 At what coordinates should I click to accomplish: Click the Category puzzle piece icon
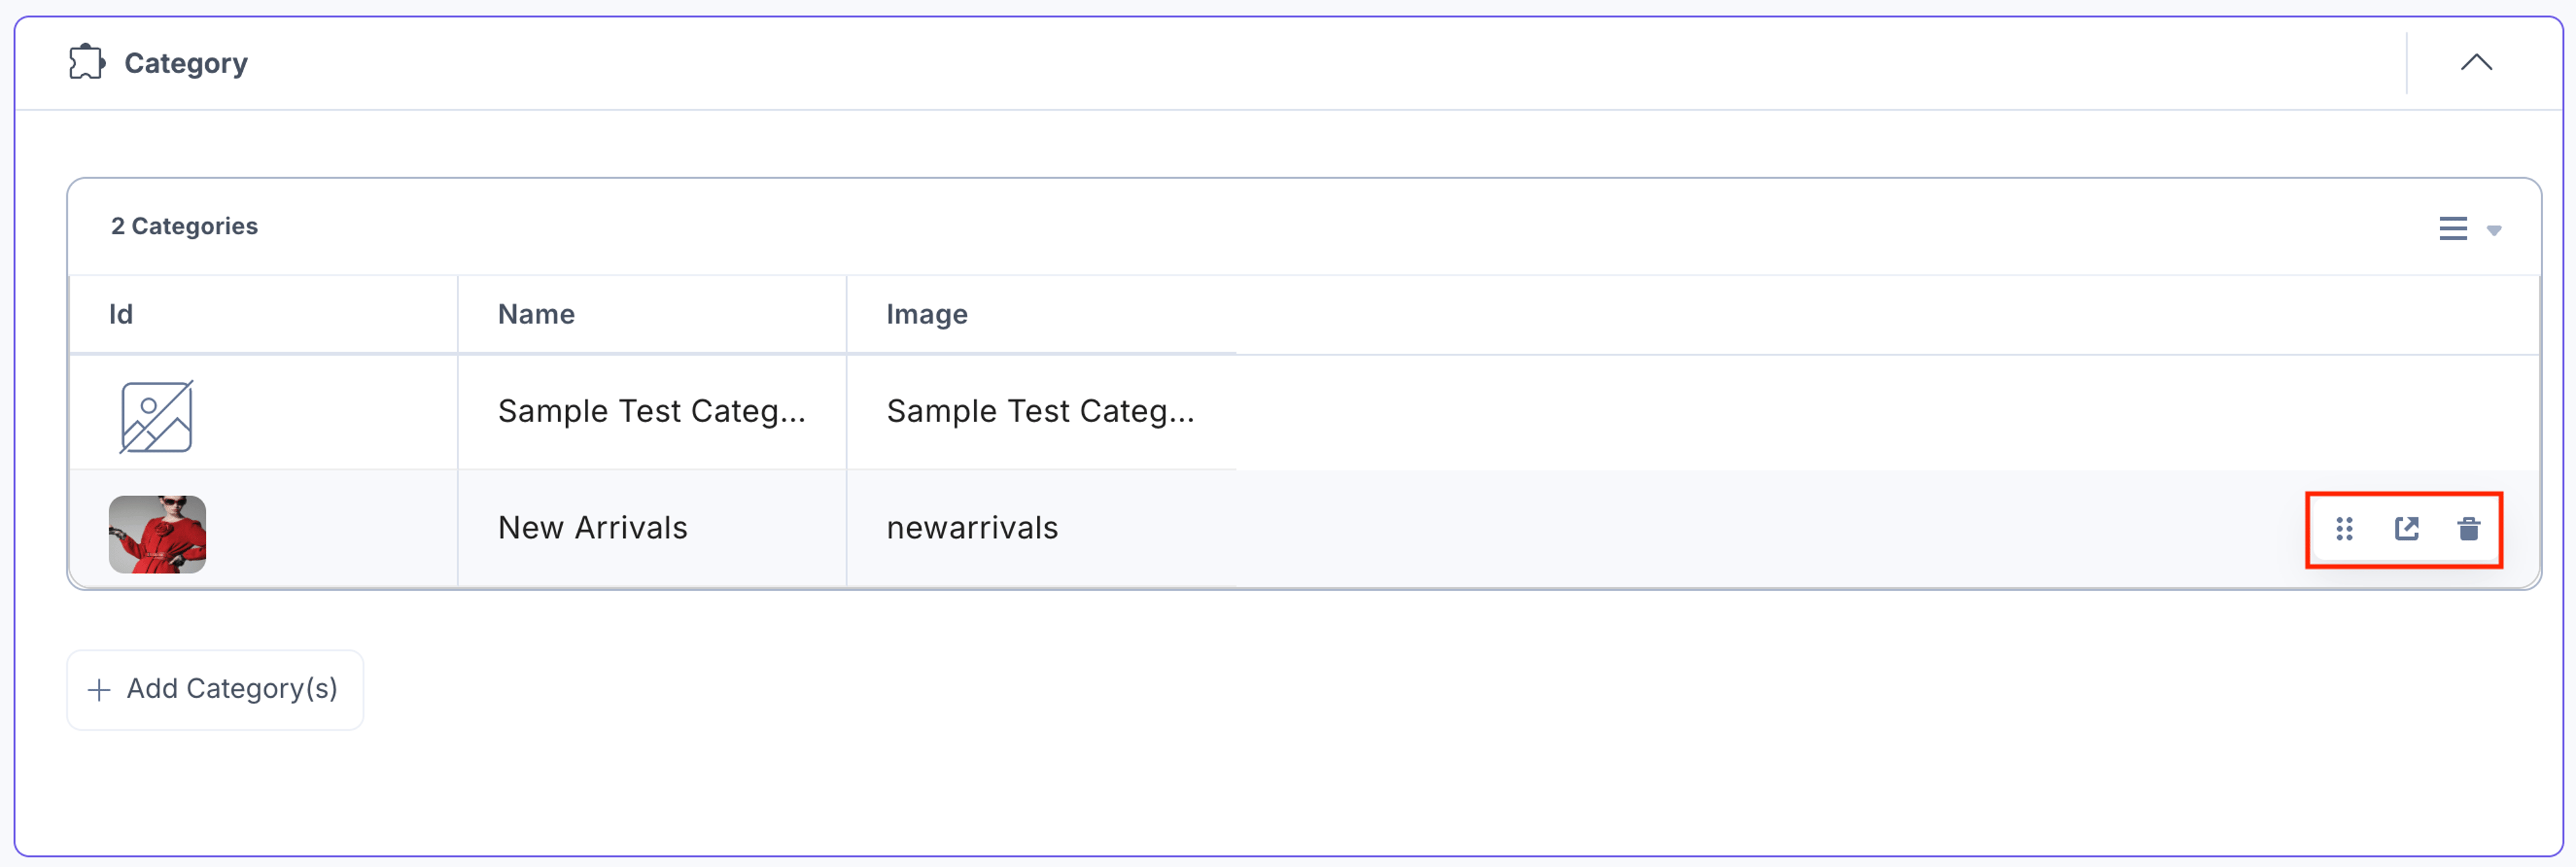[87, 62]
